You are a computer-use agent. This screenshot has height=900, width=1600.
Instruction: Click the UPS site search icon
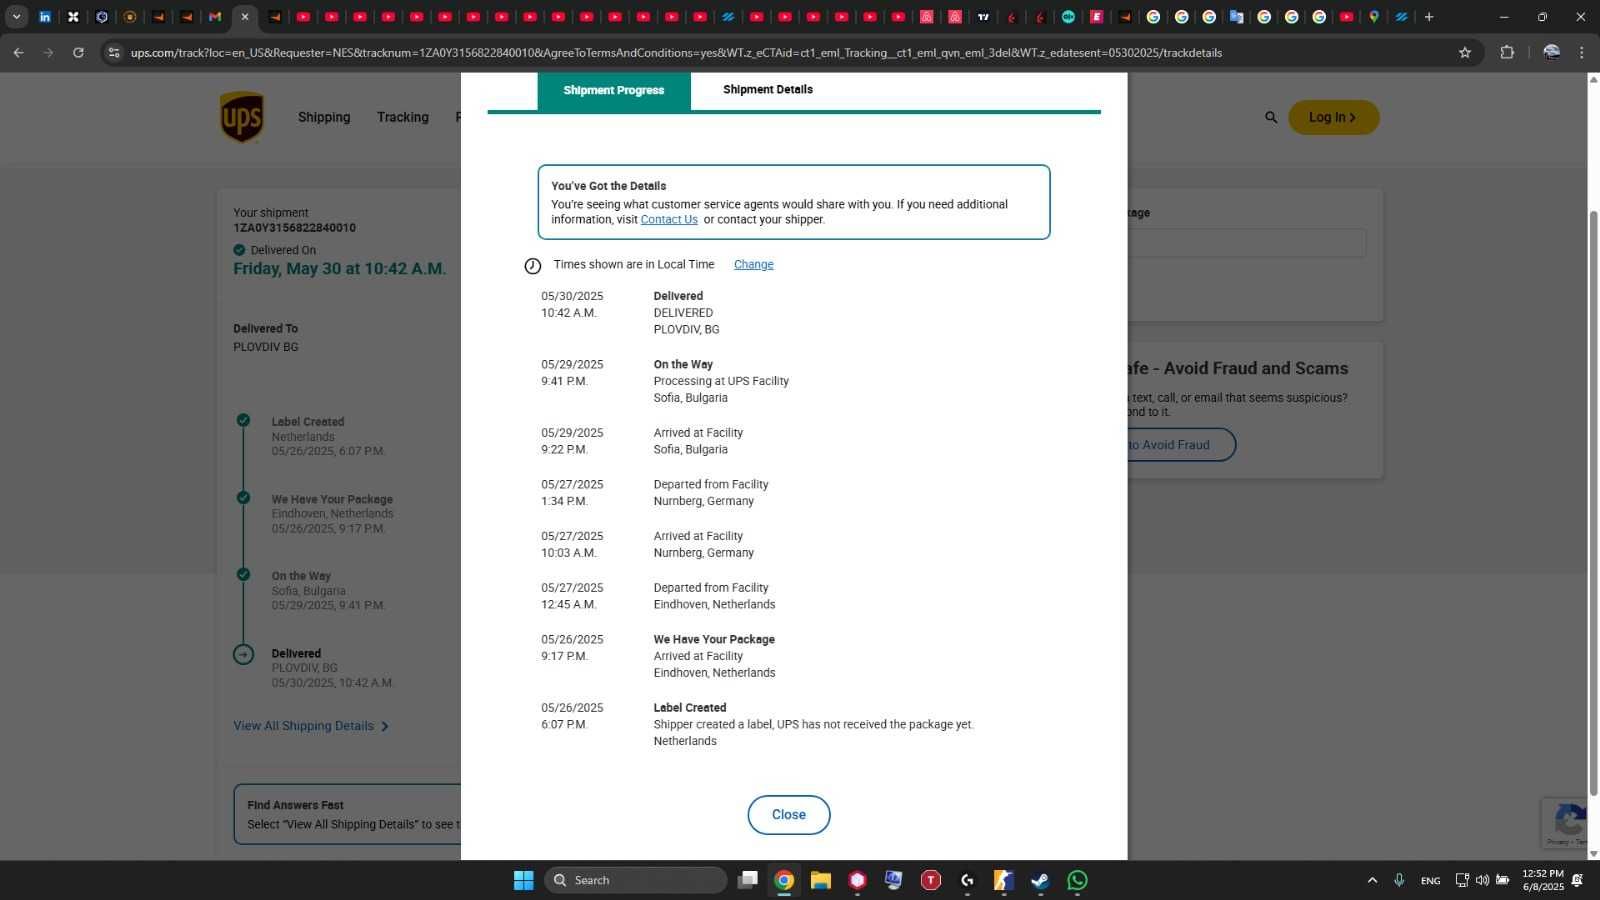1271,118
